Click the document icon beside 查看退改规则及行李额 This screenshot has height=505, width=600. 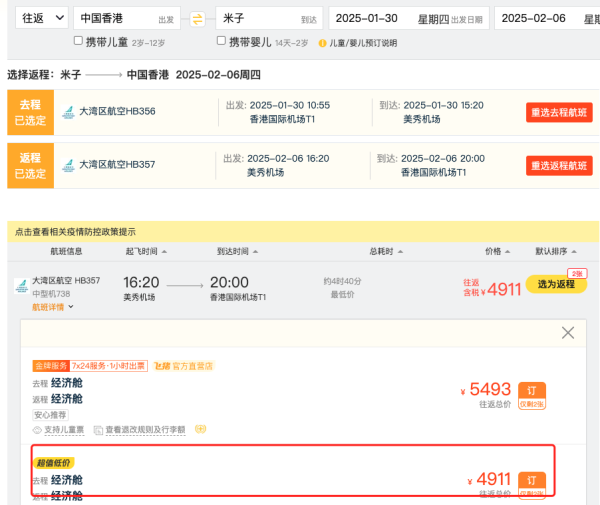tap(98, 430)
